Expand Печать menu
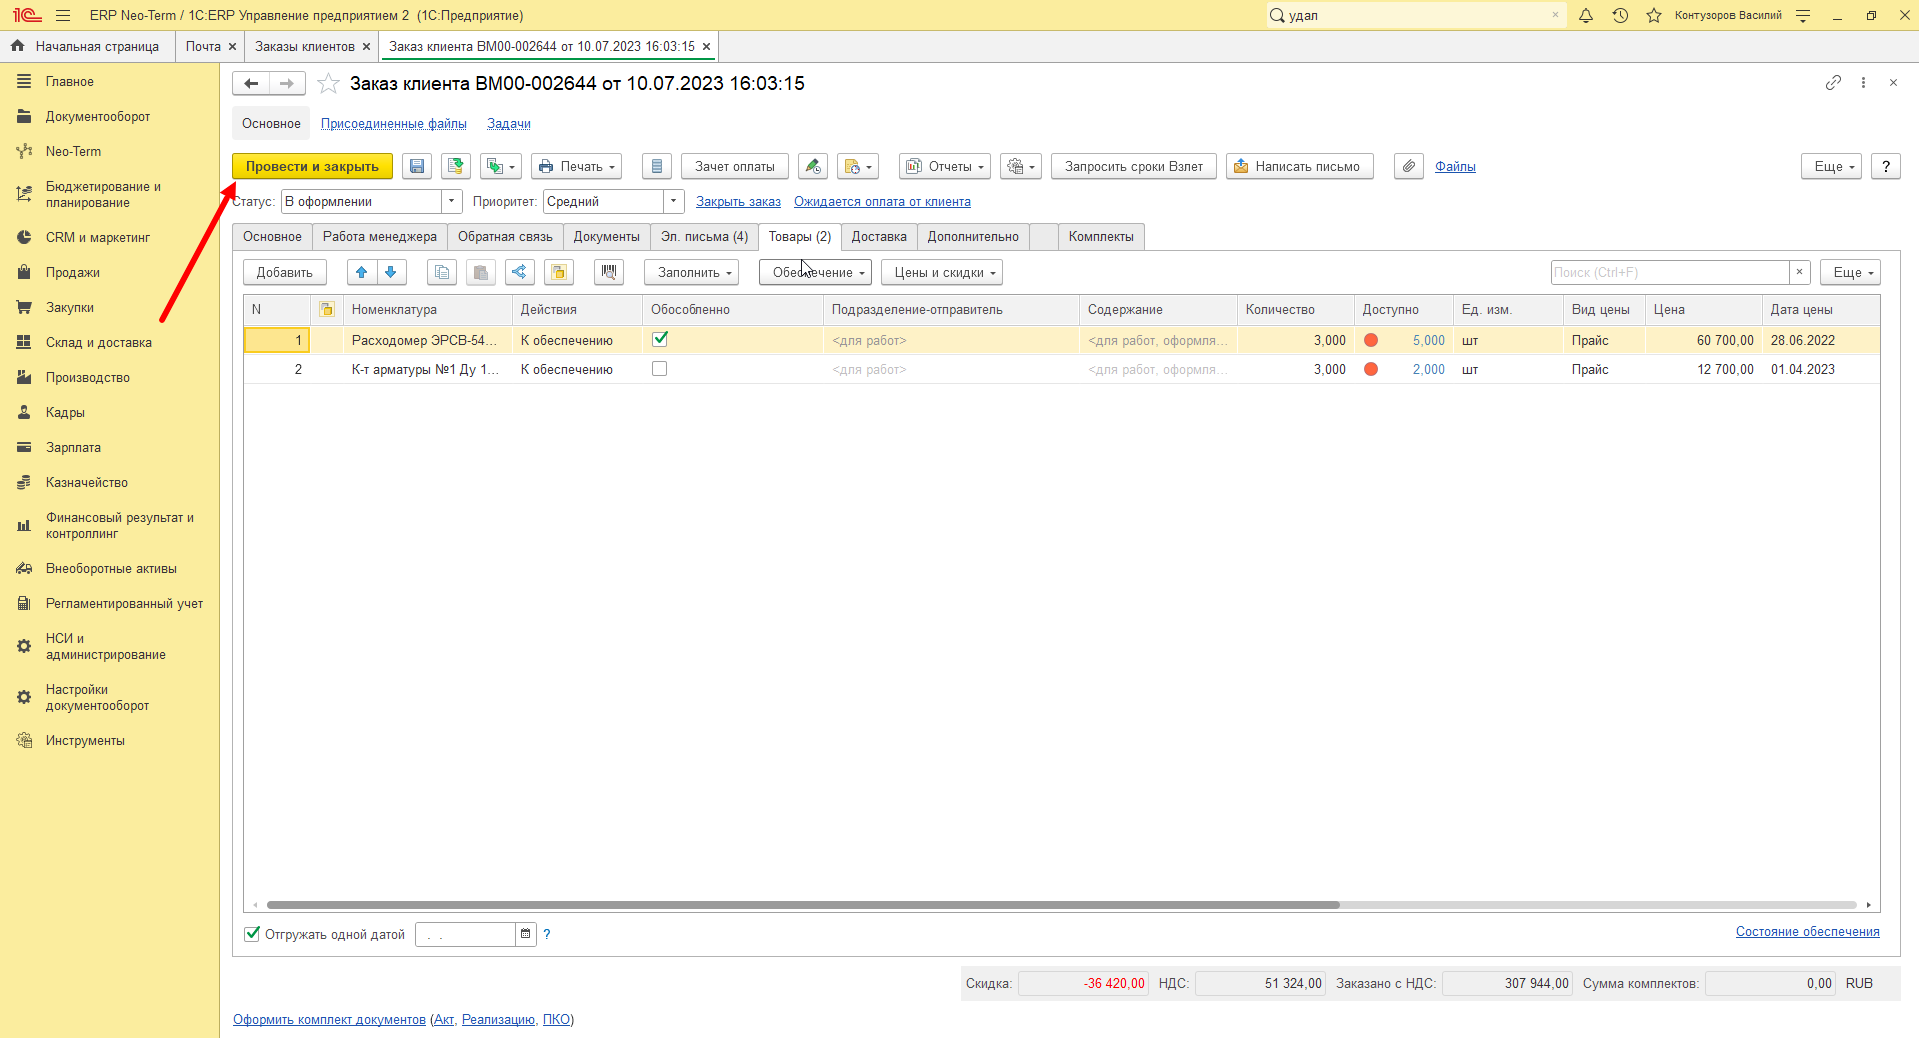 click(x=576, y=167)
